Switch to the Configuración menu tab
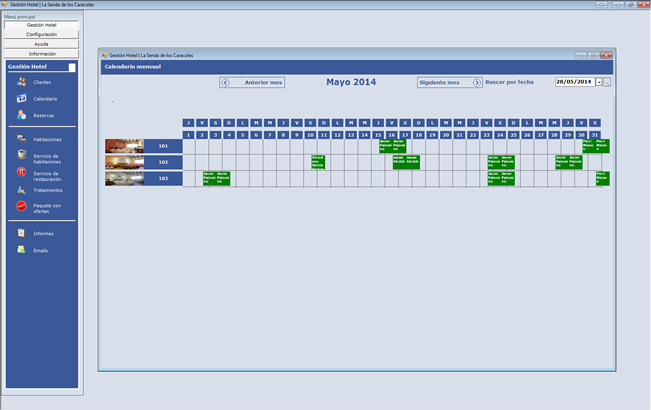The width and height of the screenshot is (651, 410). click(41, 34)
